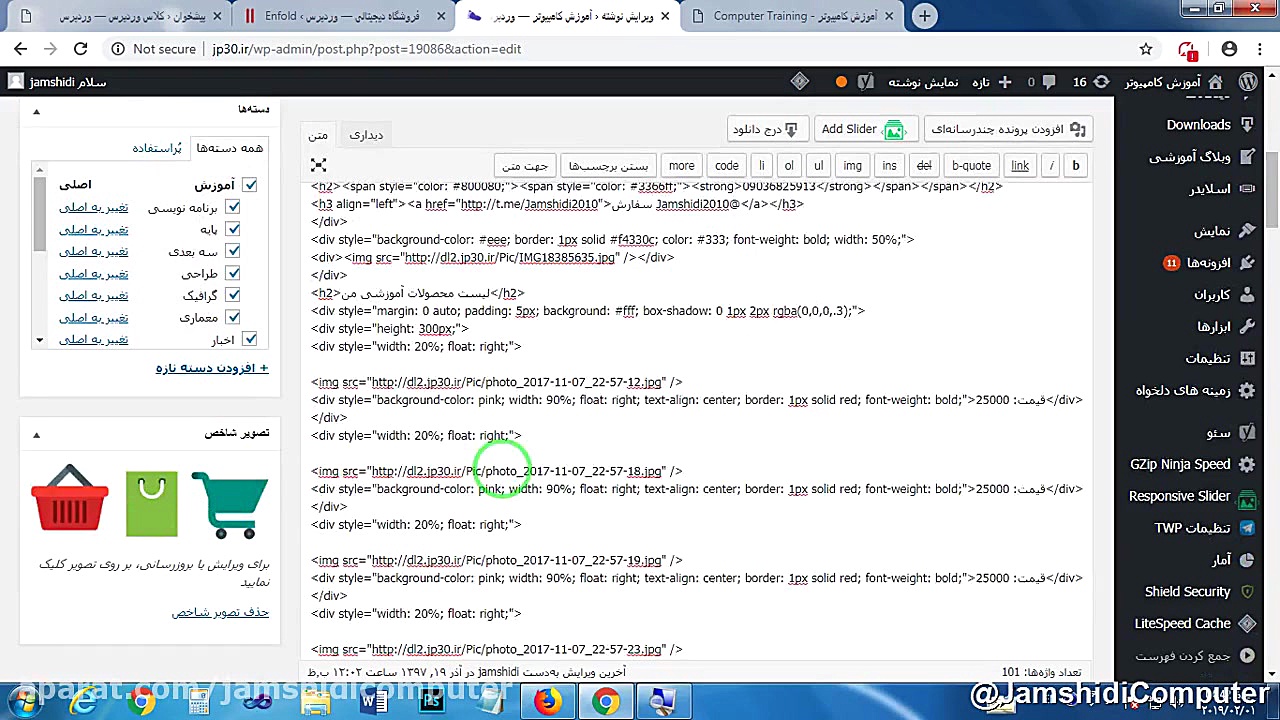Bookmark this page with the star icon
The image size is (1280, 720).
coord(1146,48)
